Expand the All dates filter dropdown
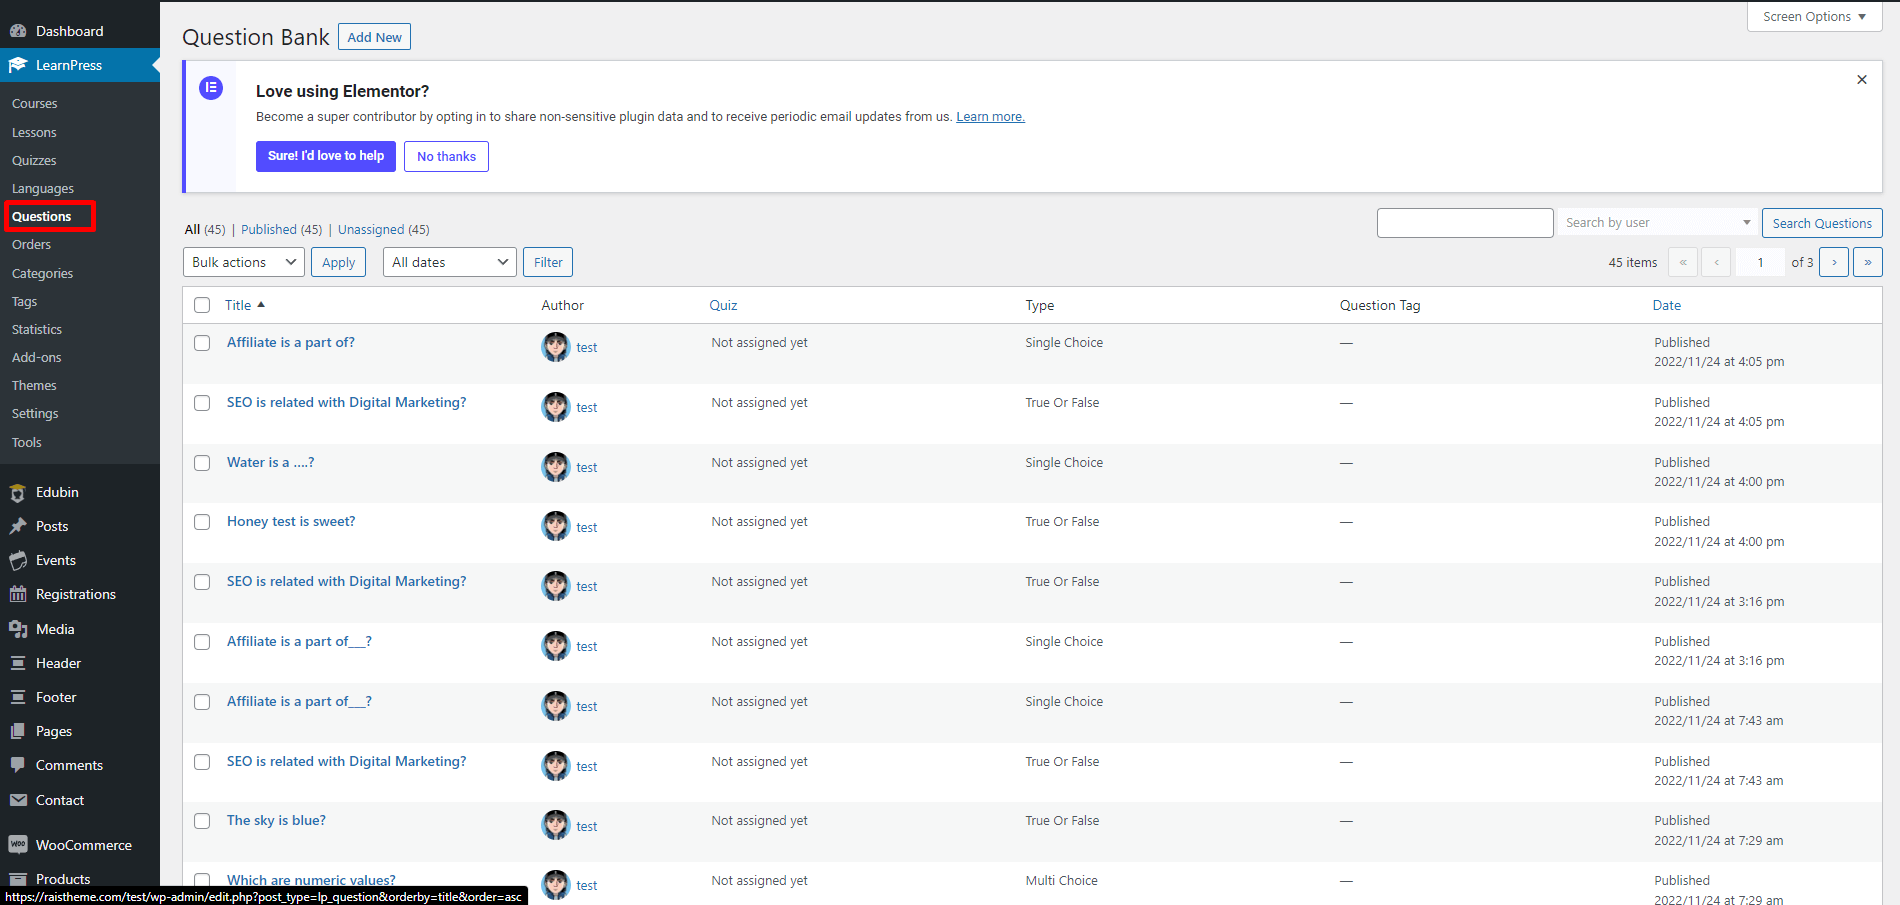Screen dimensions: 1900x905 coord(449,262)
